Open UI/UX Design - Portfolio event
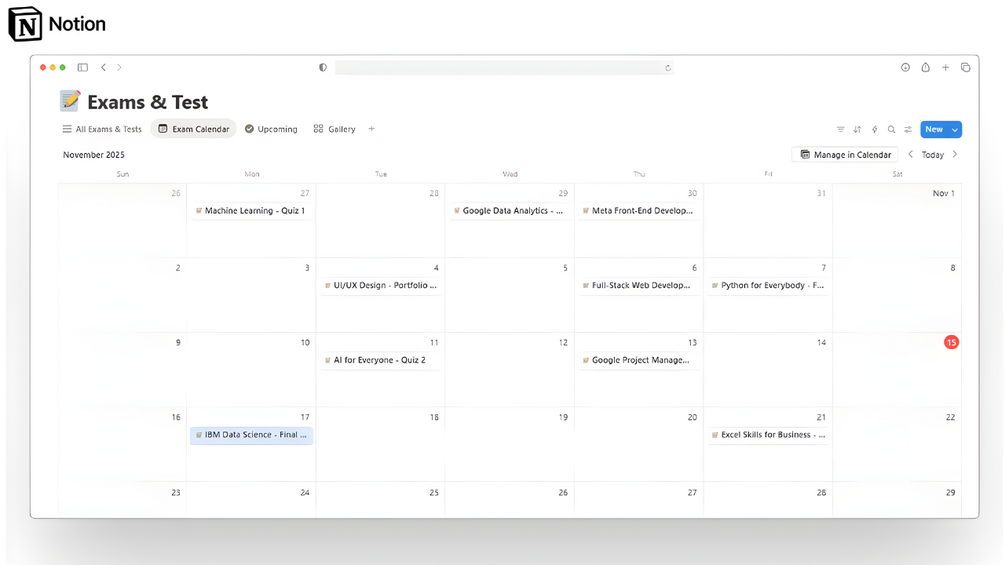 tap(381, 286)
